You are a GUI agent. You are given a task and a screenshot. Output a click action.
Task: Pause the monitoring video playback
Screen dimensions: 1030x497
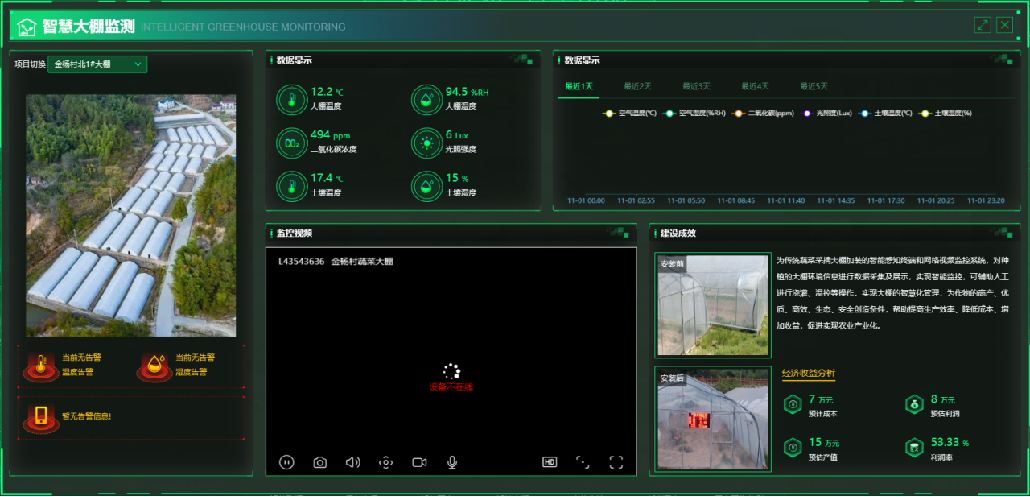coord(287,462)
